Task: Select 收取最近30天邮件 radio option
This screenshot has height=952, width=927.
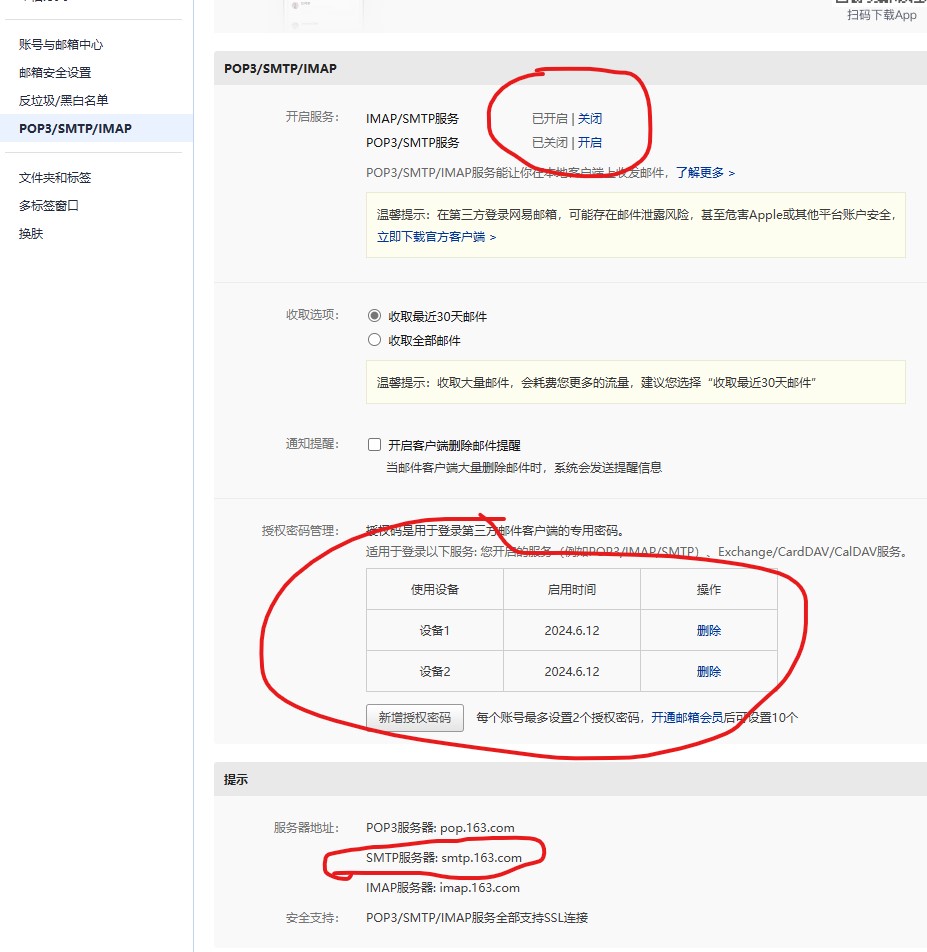Action: coord(375,316)
